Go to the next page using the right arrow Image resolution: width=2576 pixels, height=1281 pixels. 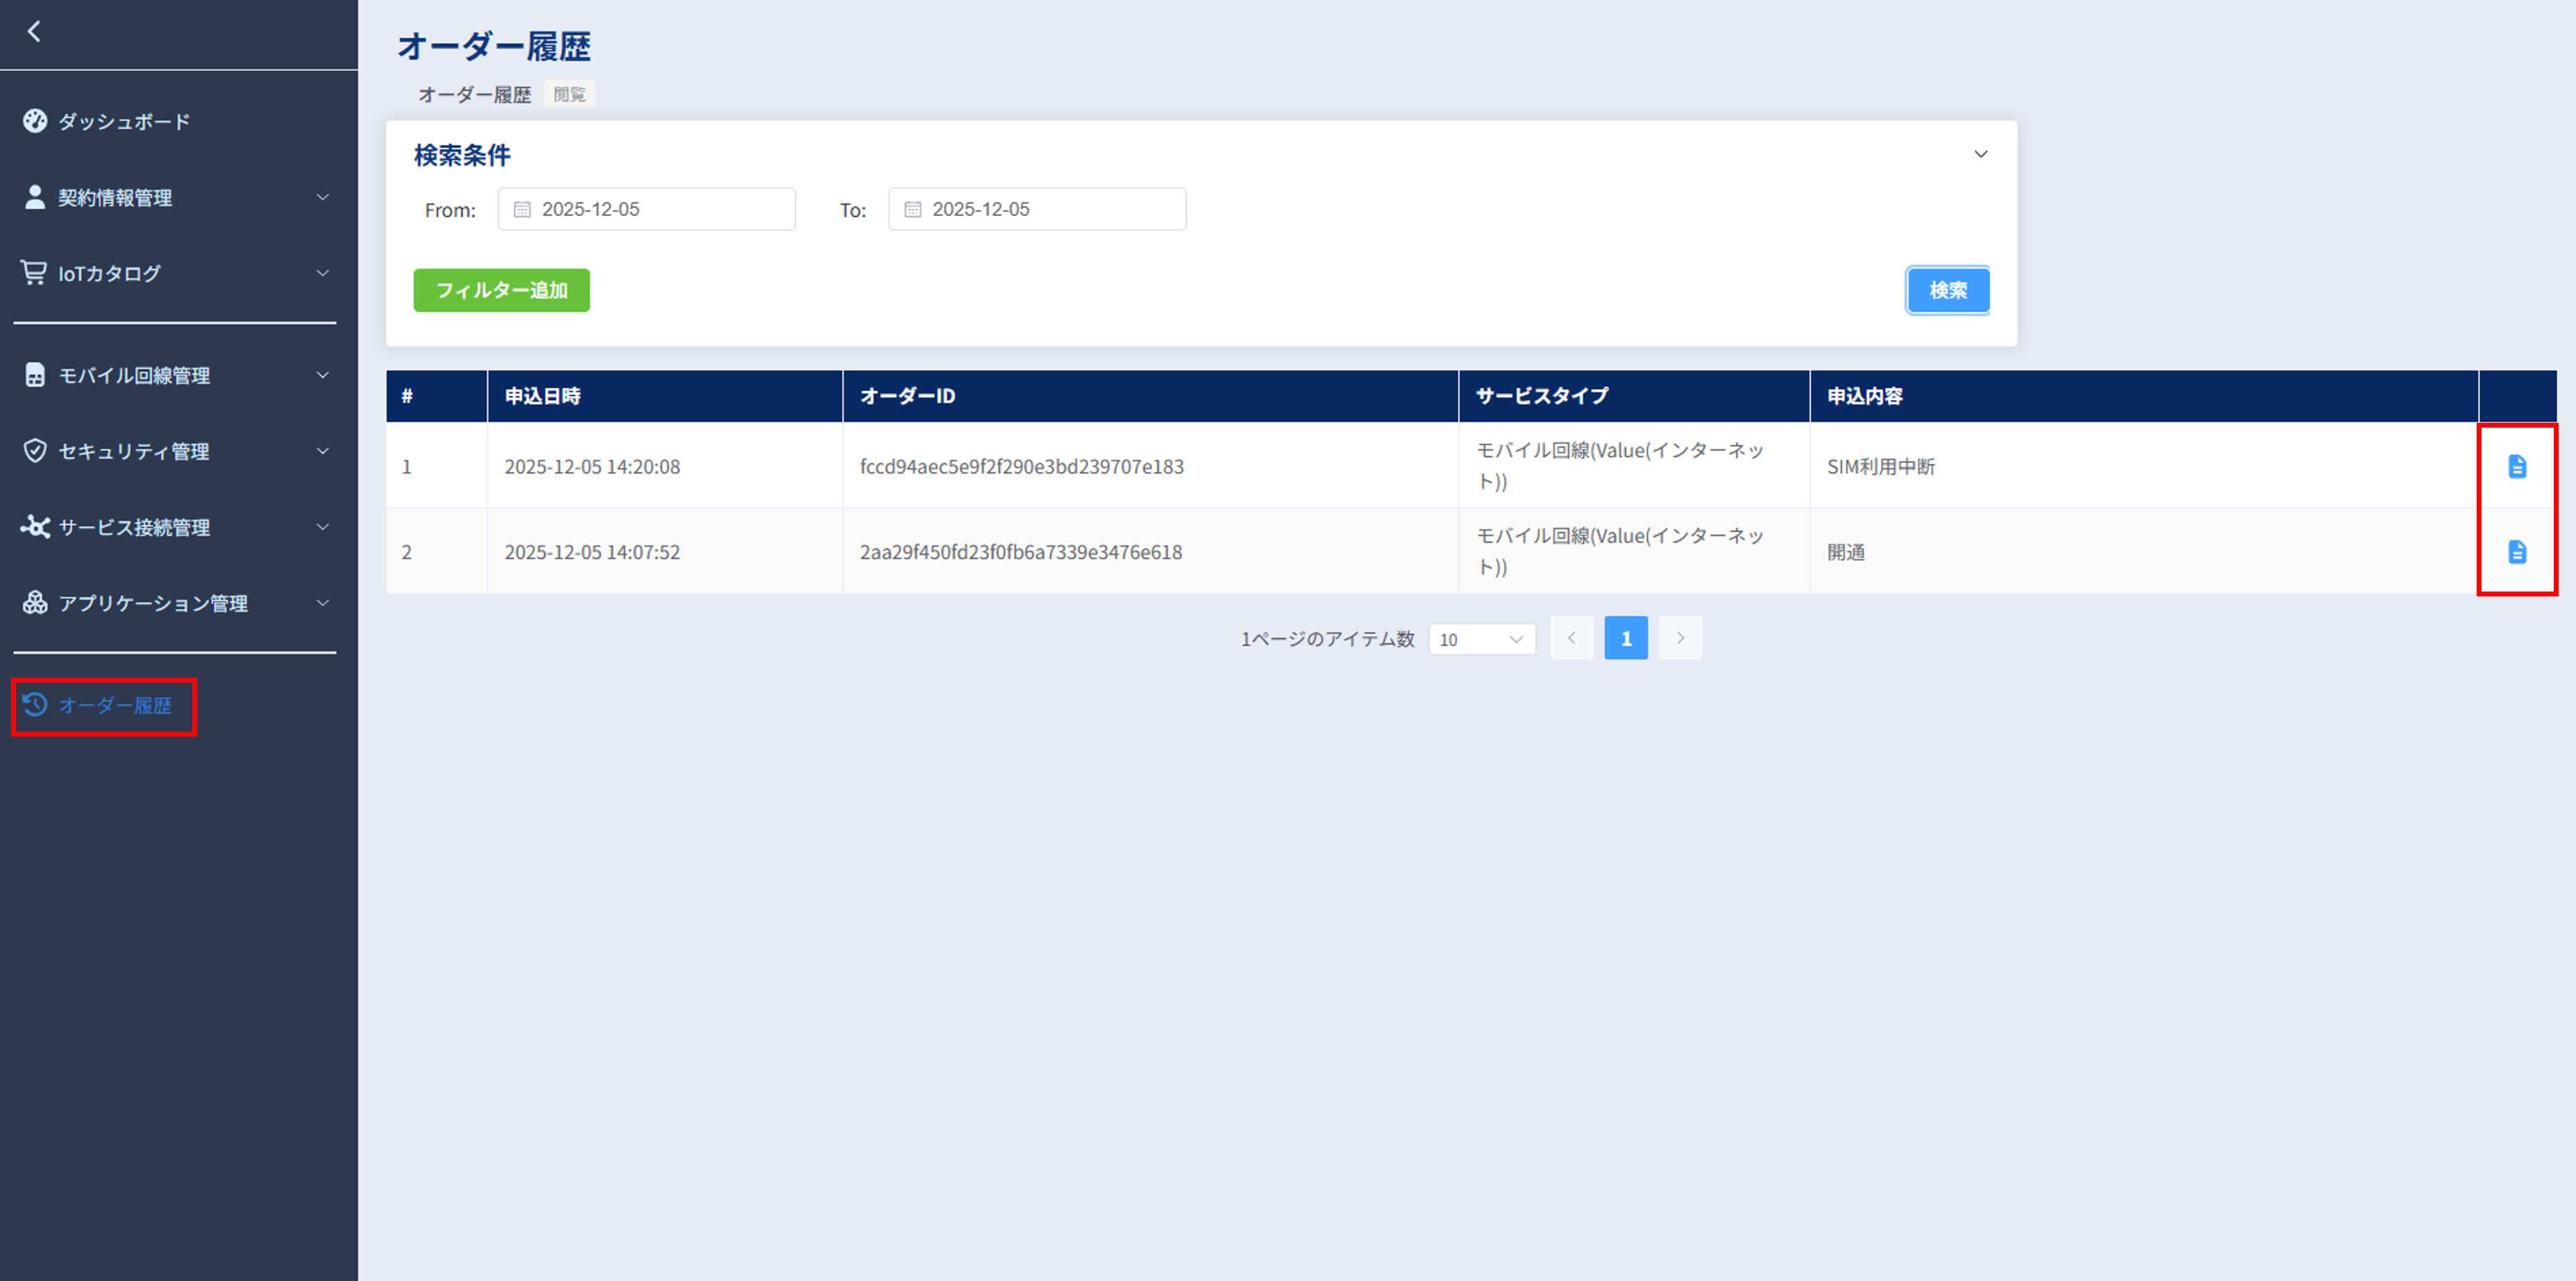[x=1680, y=638]
